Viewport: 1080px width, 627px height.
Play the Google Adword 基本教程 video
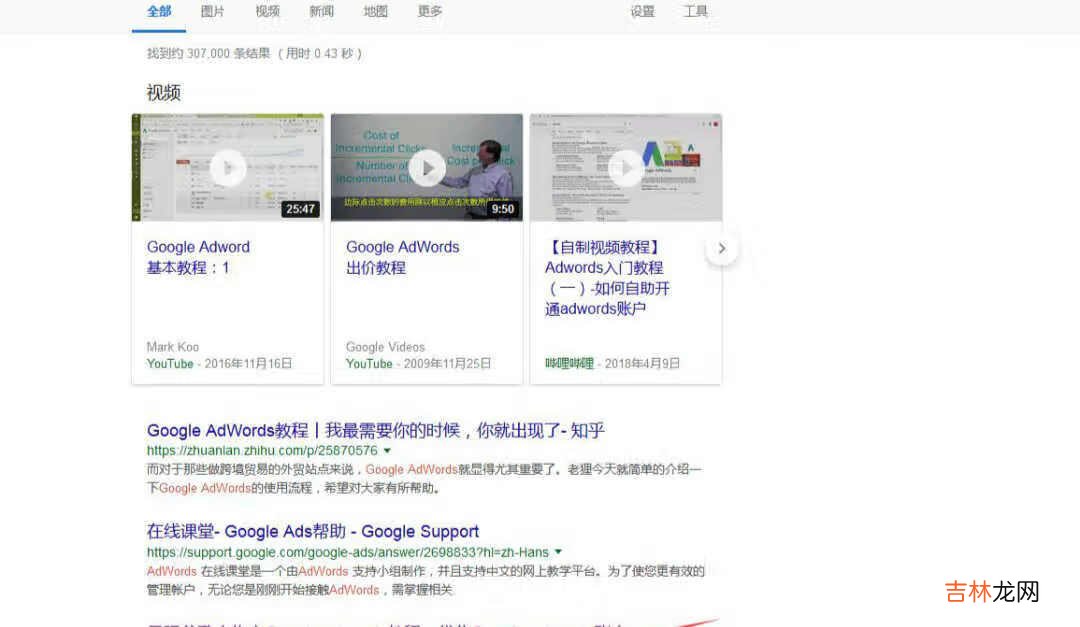click(x=228, y=167)
